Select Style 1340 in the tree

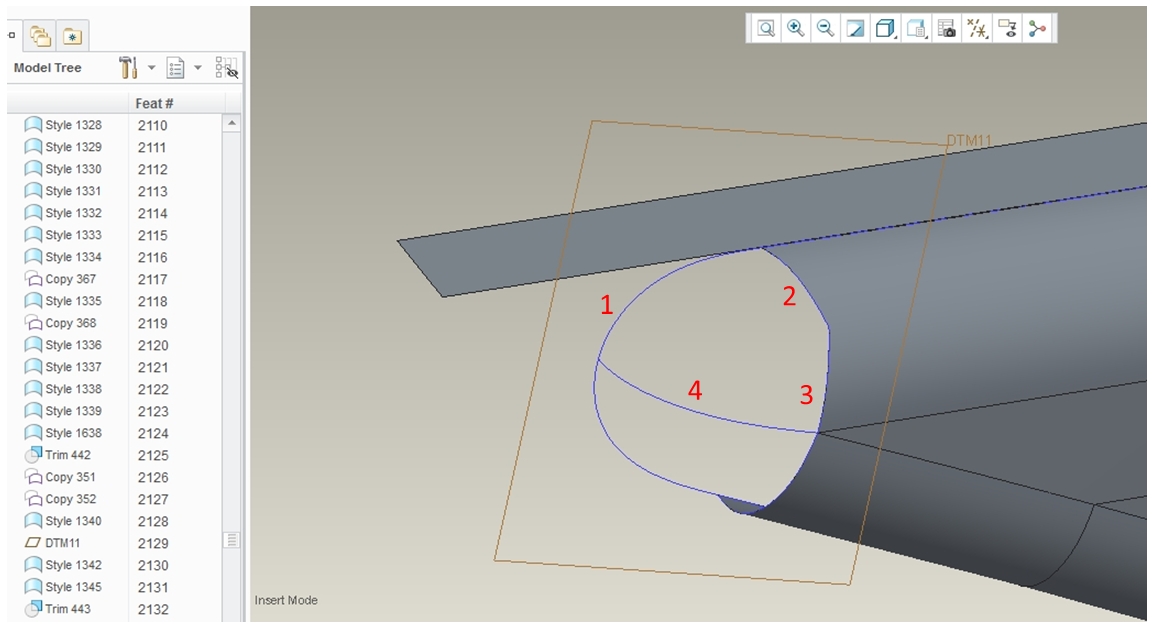click(x=63, y=521)
